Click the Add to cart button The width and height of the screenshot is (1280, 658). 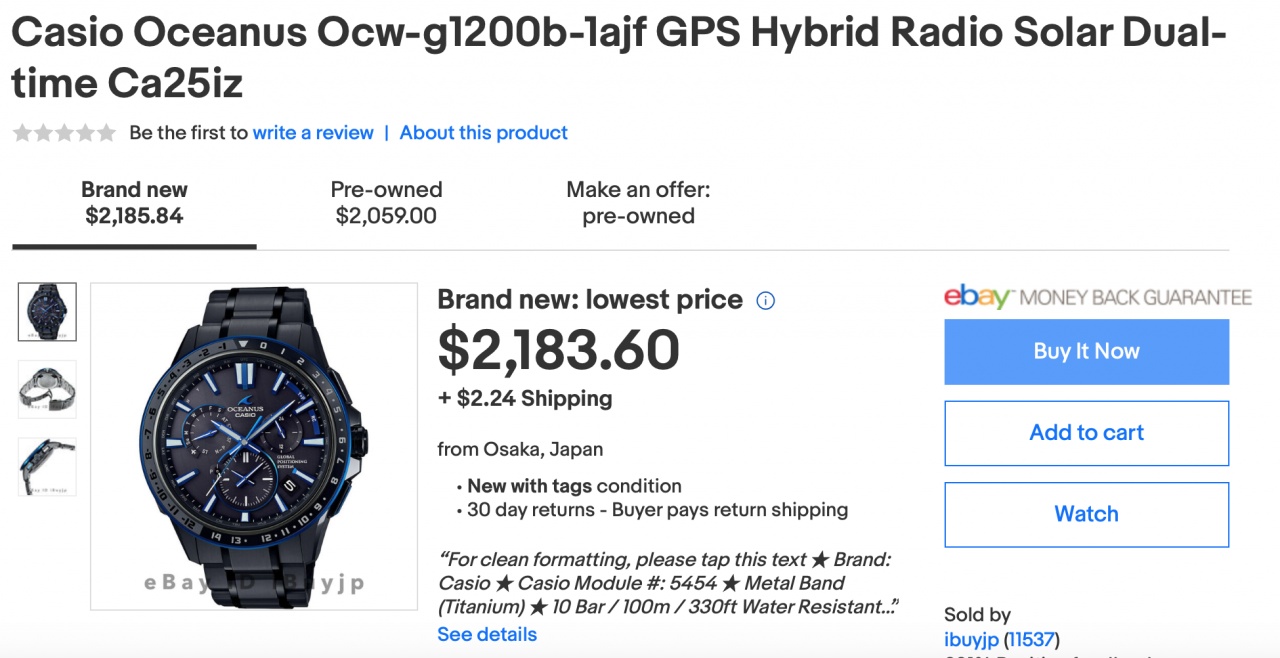(x=1086, y=433)
